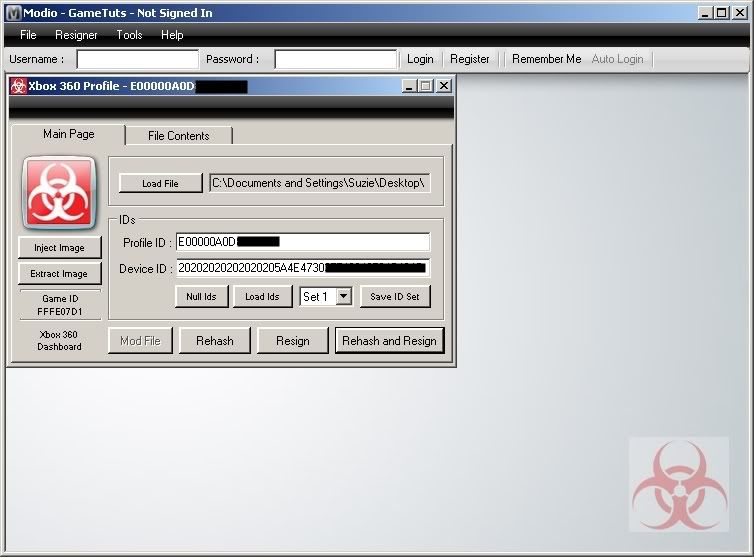Viewport: 754px width, 557px height.
Task: Click the red biohazard profile image
Action: [x=59, y=192]
